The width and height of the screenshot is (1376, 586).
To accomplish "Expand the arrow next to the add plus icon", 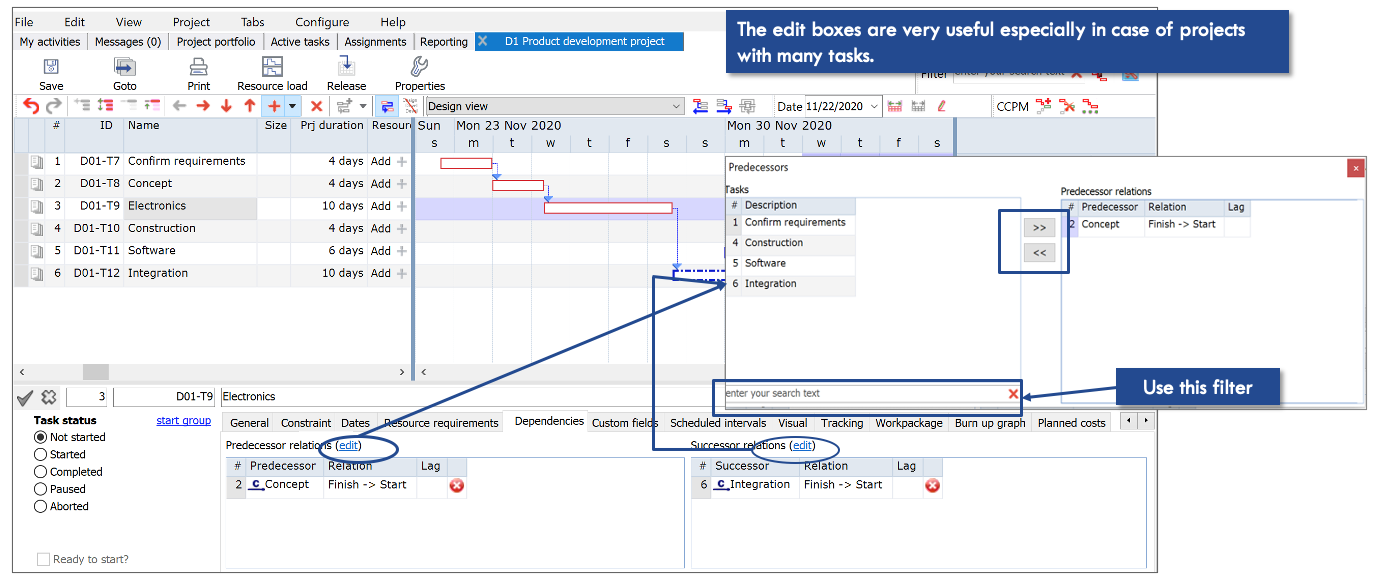I will [x=292, y=106].
